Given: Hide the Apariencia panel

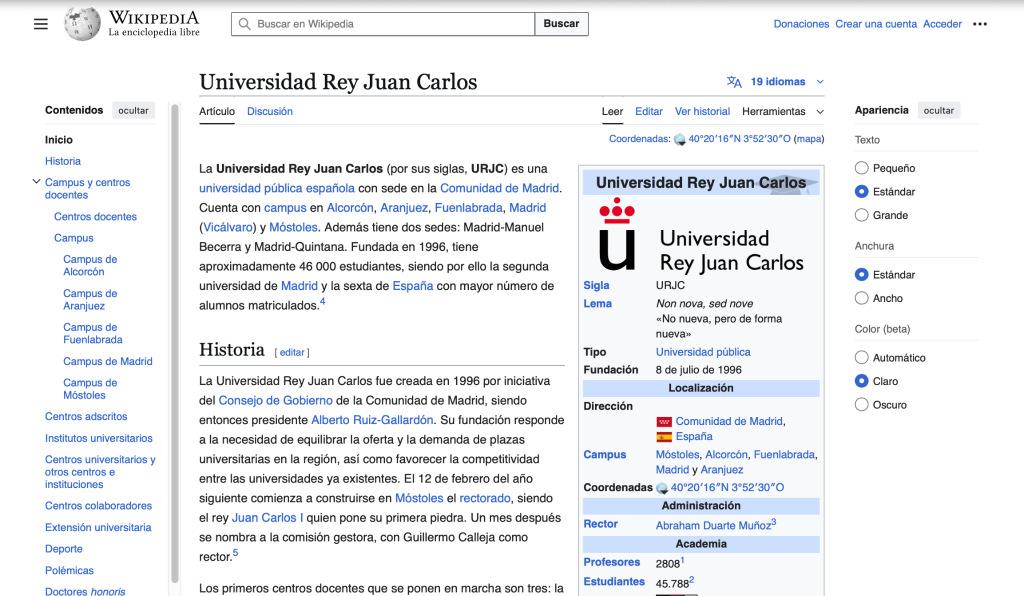Looking at the screenshot, I should coord(938,110).
